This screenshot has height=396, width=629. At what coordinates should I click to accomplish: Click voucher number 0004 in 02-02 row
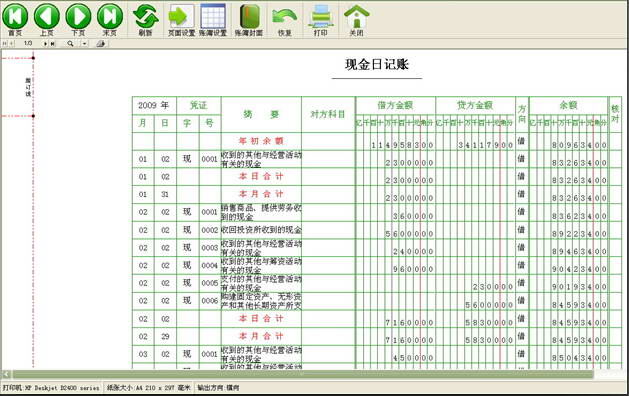(209, 265)
